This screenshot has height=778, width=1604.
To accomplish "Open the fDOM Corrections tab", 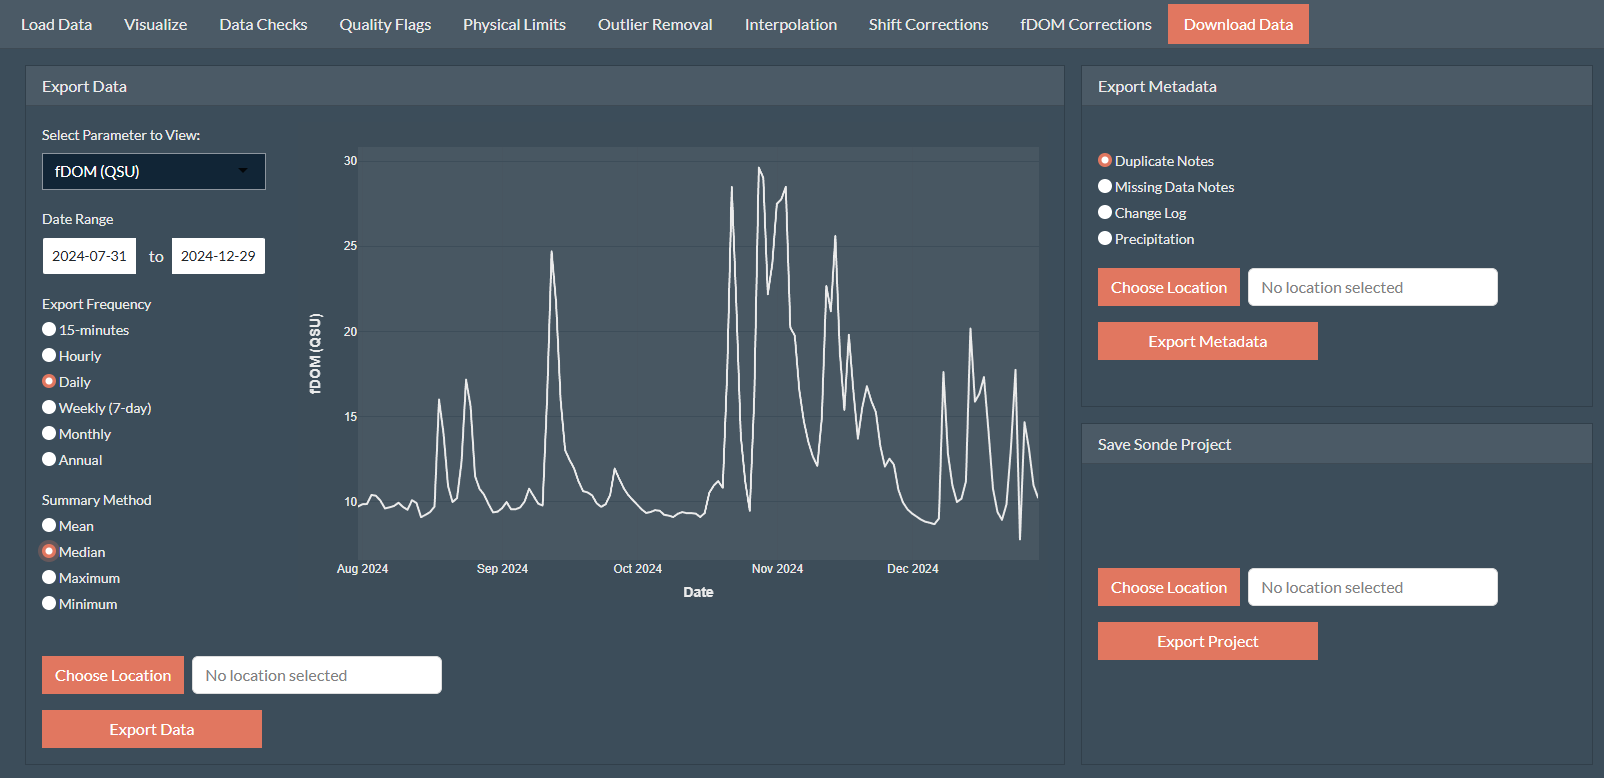I will (1086, 24).
